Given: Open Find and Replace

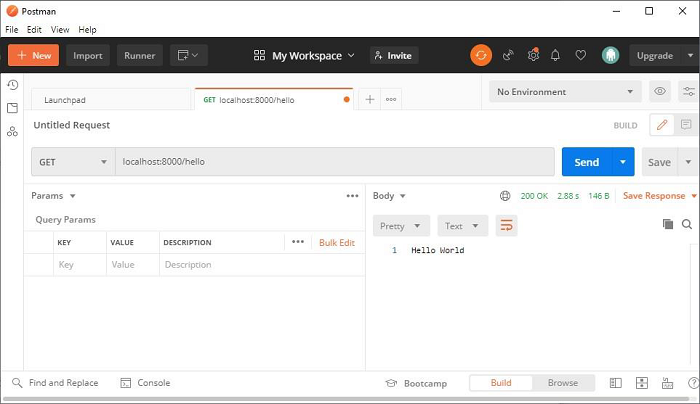Looking at the screenshot, I should tap(55, 383).
